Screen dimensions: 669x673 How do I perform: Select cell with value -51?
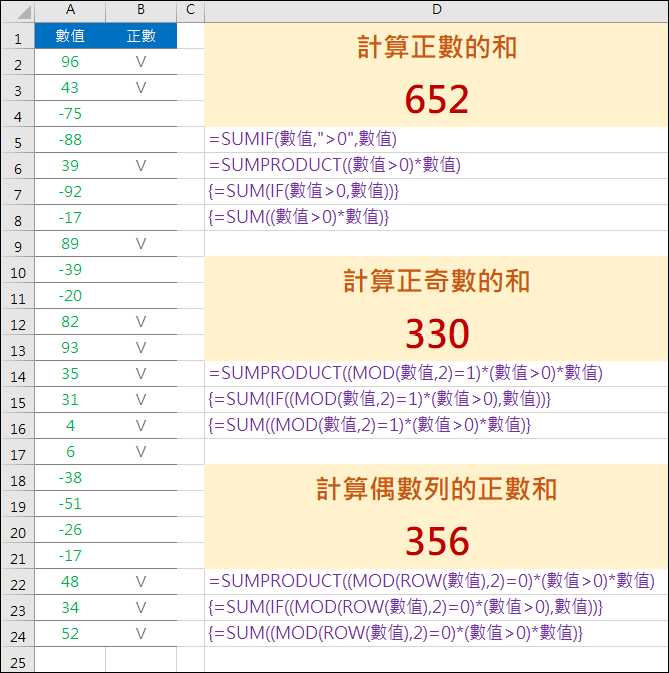[70, 504]
